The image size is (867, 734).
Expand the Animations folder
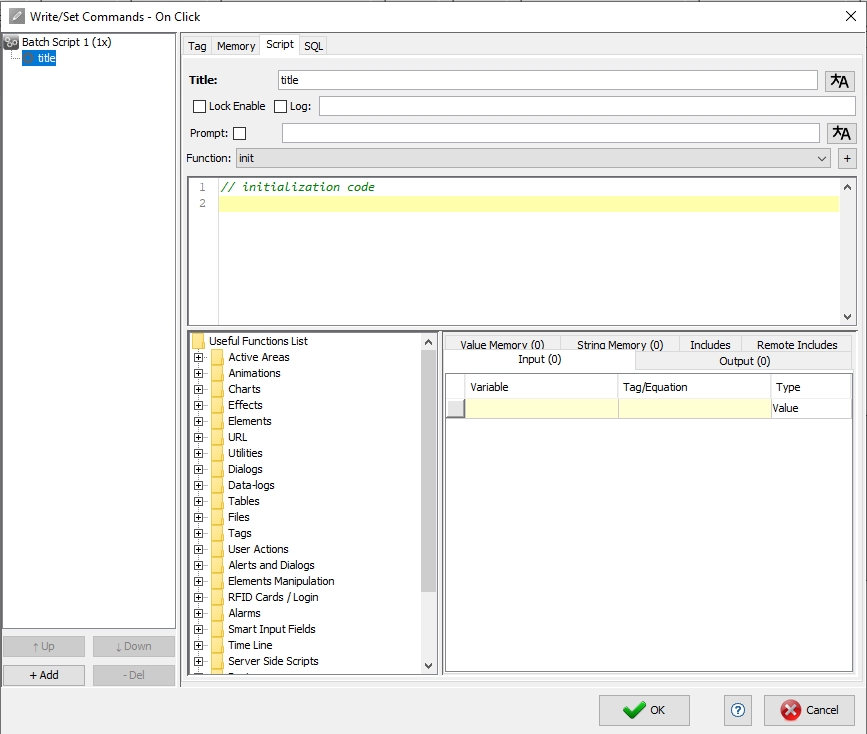tap(199, 373)
